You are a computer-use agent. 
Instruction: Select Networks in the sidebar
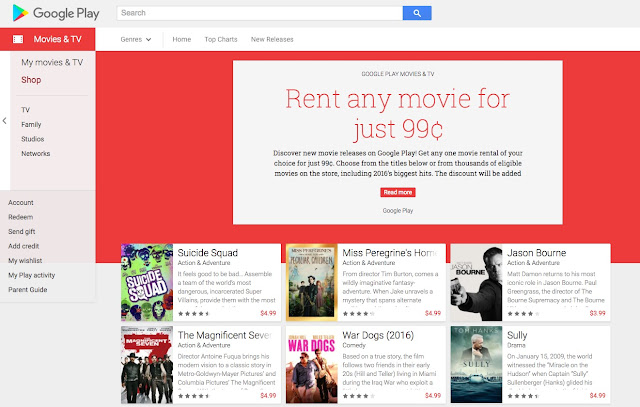[x=36, y=153]
